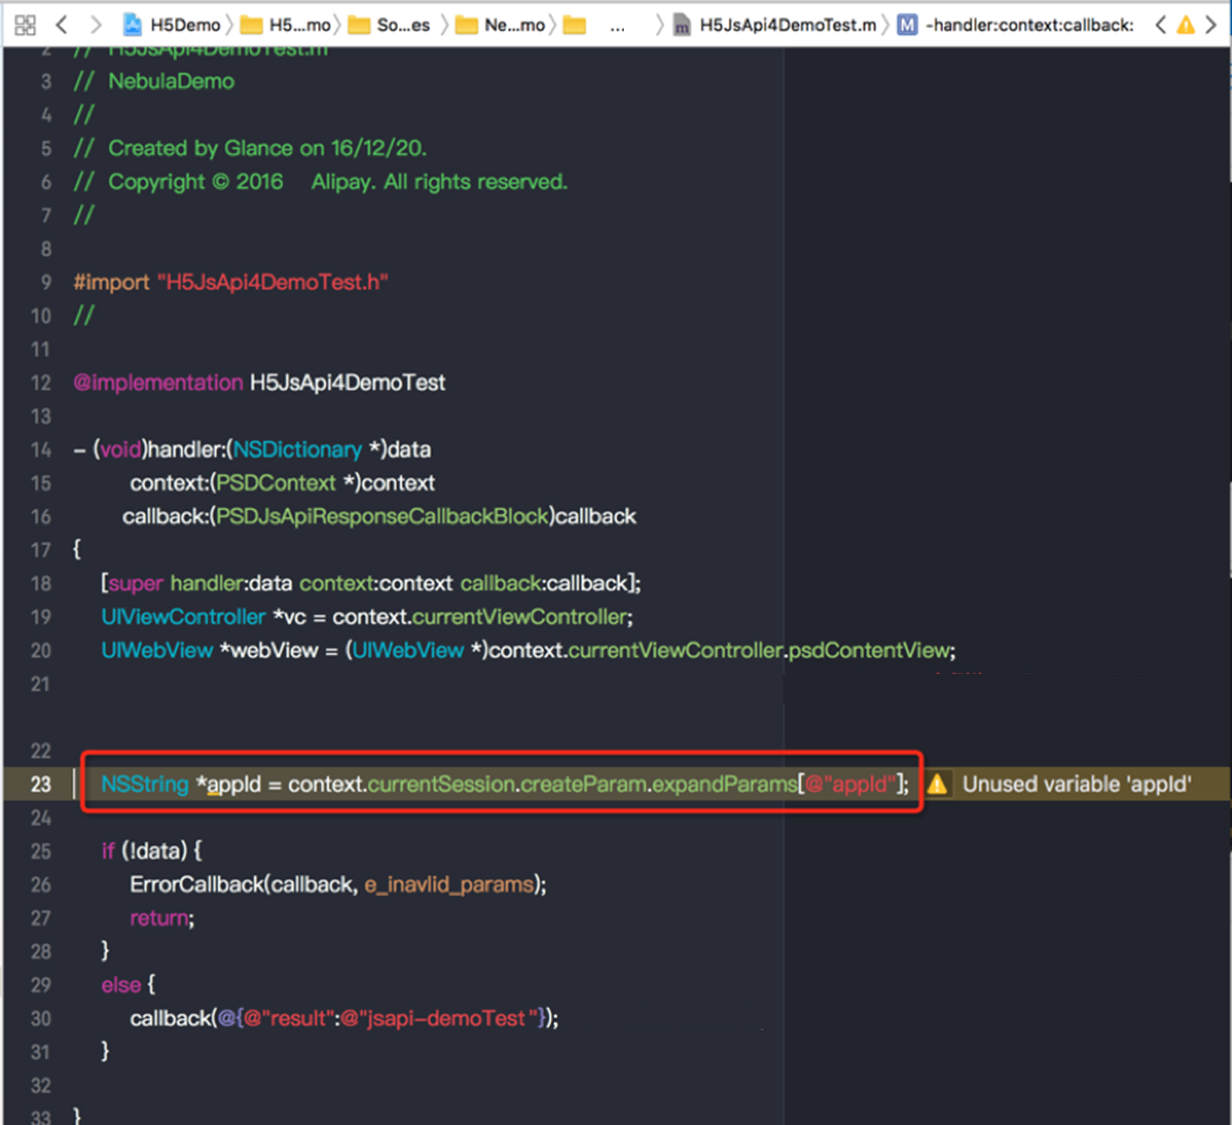Viewport: 1232px width, 1125px height.
Task: Jump to next issue arrow
Action: coord(1211,25)
